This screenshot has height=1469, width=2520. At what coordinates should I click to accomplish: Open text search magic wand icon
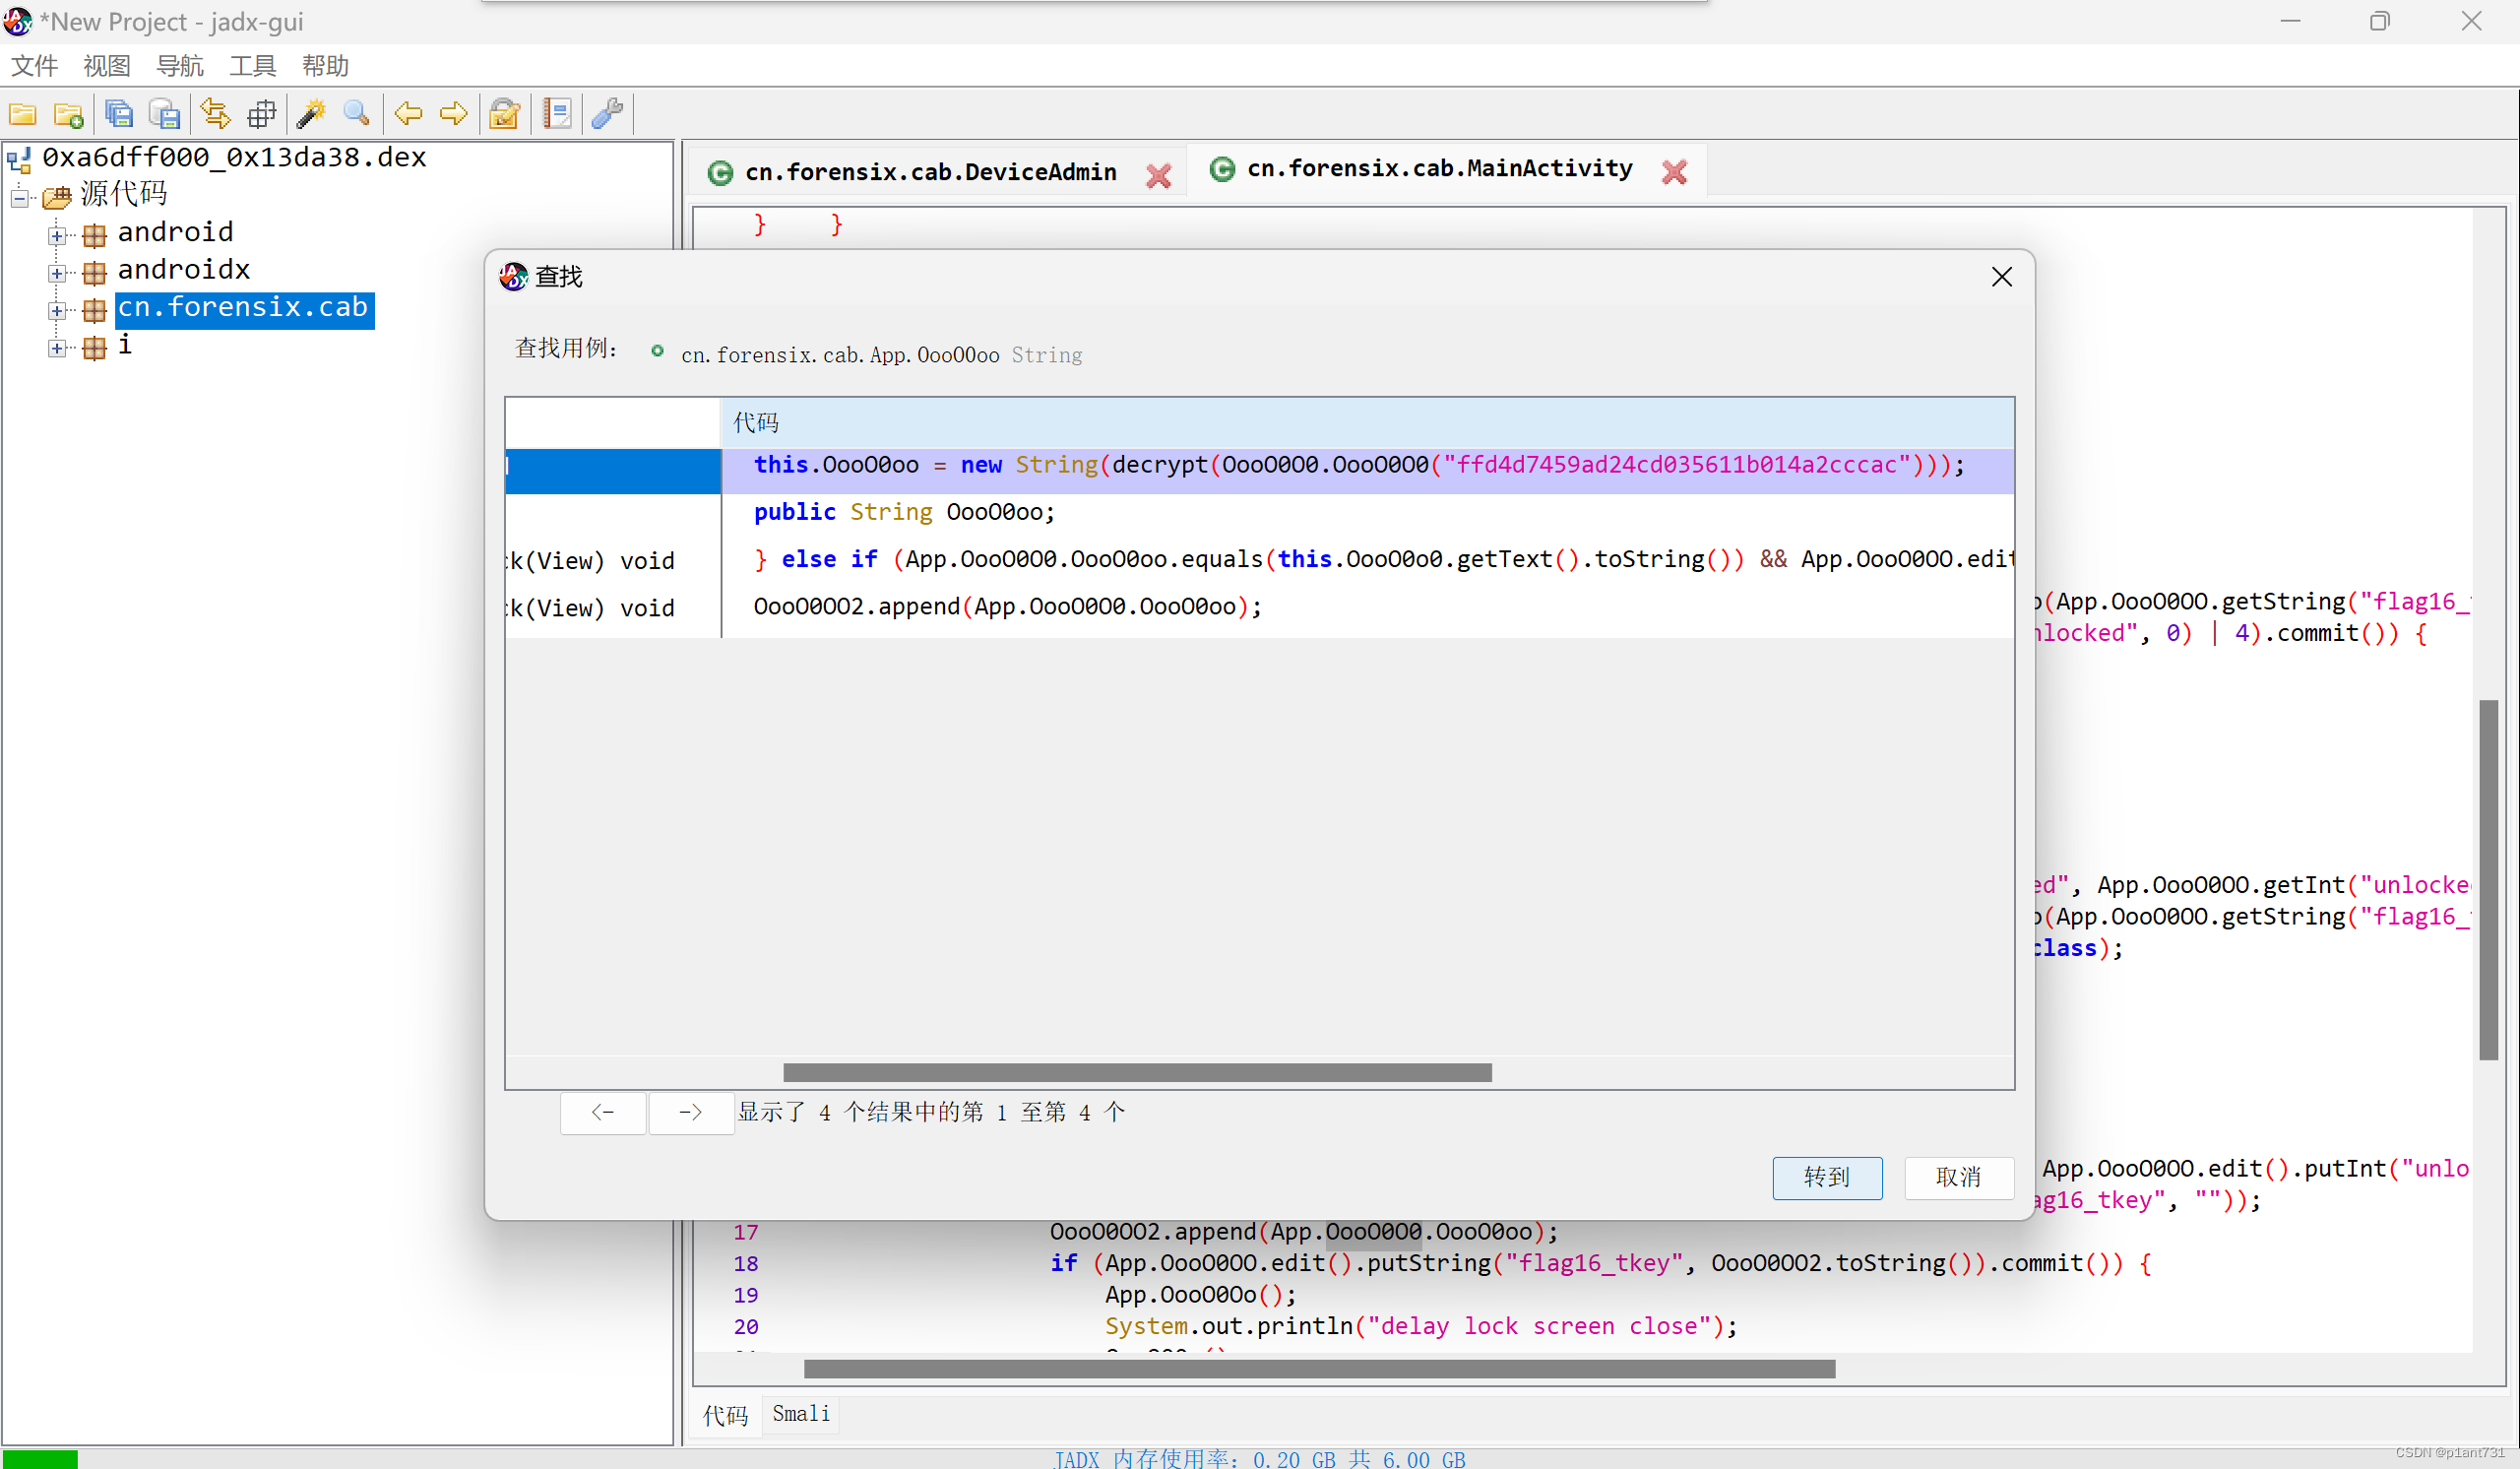pos(311,114)
